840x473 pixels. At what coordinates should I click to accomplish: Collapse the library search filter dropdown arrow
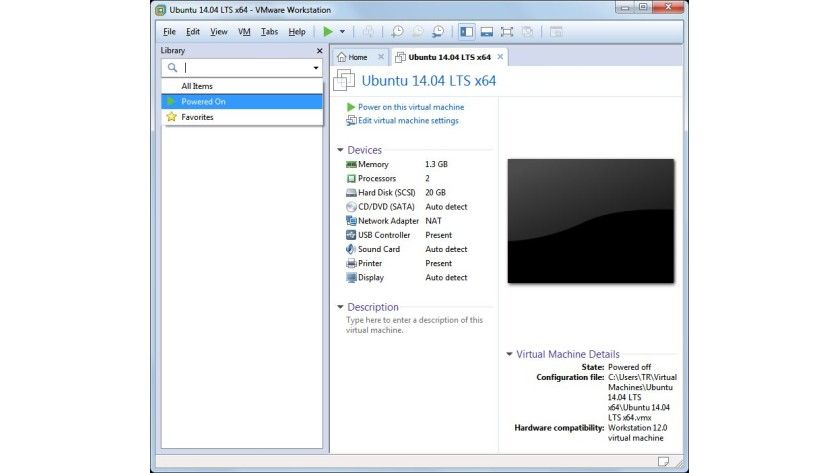pyautogui.click(x=316, y=67)
